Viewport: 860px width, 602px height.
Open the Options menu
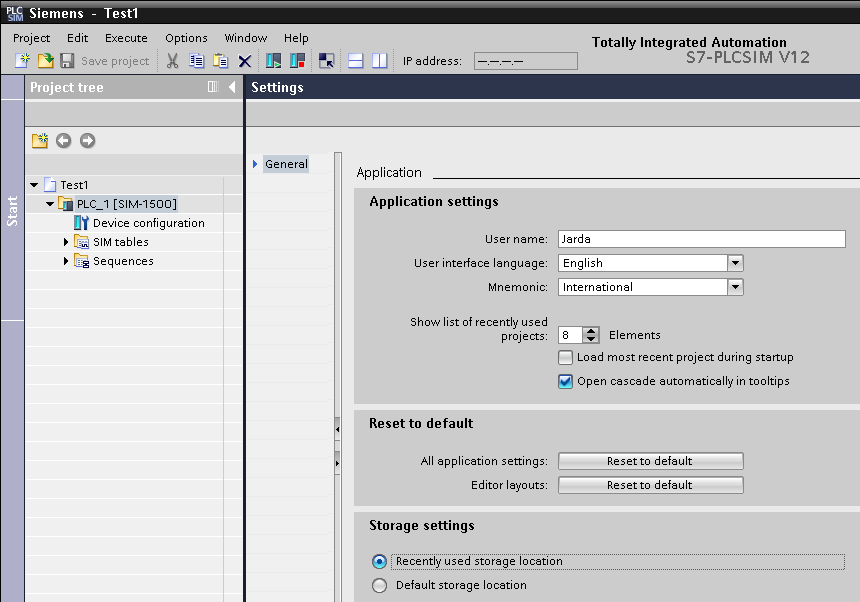(x=186, y=38)
